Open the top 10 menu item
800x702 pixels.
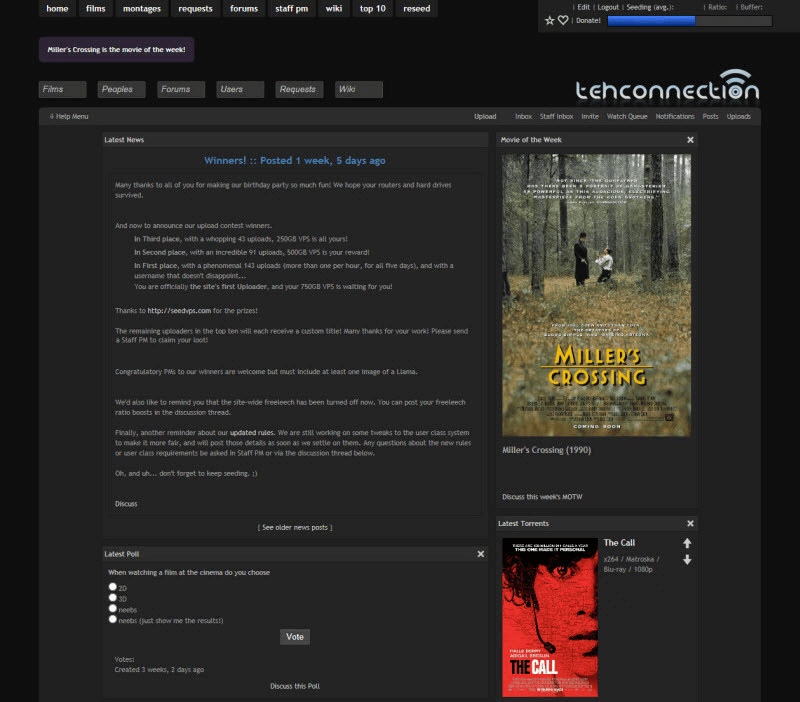click(372, 9)
